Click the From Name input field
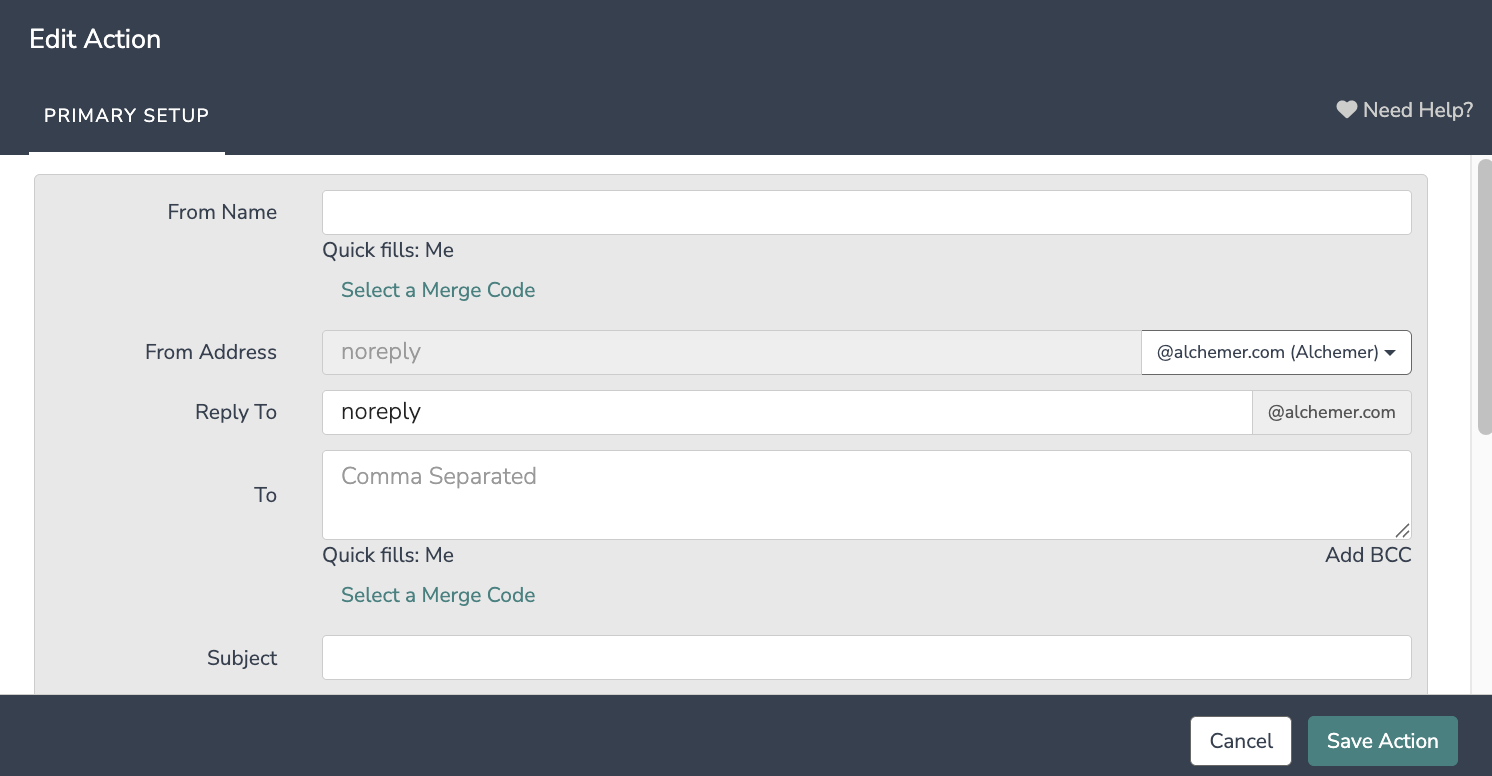Image resolution: width=1492 pixels, height=776 pixels. click(x=867, y=213)
